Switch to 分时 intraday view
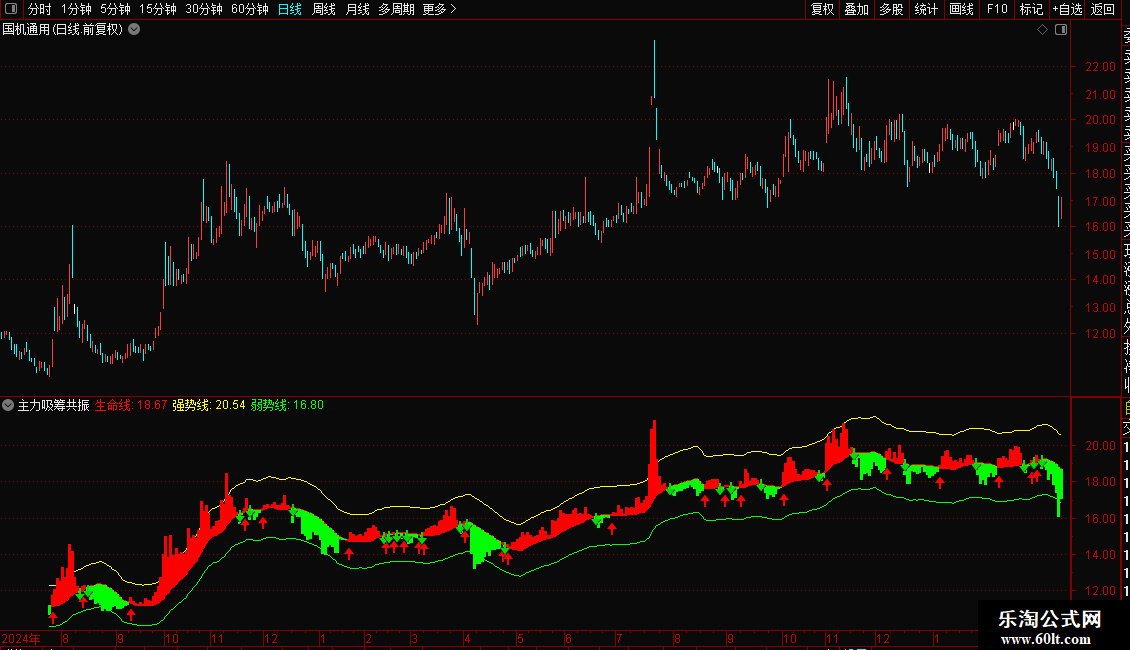 point(40,9)
